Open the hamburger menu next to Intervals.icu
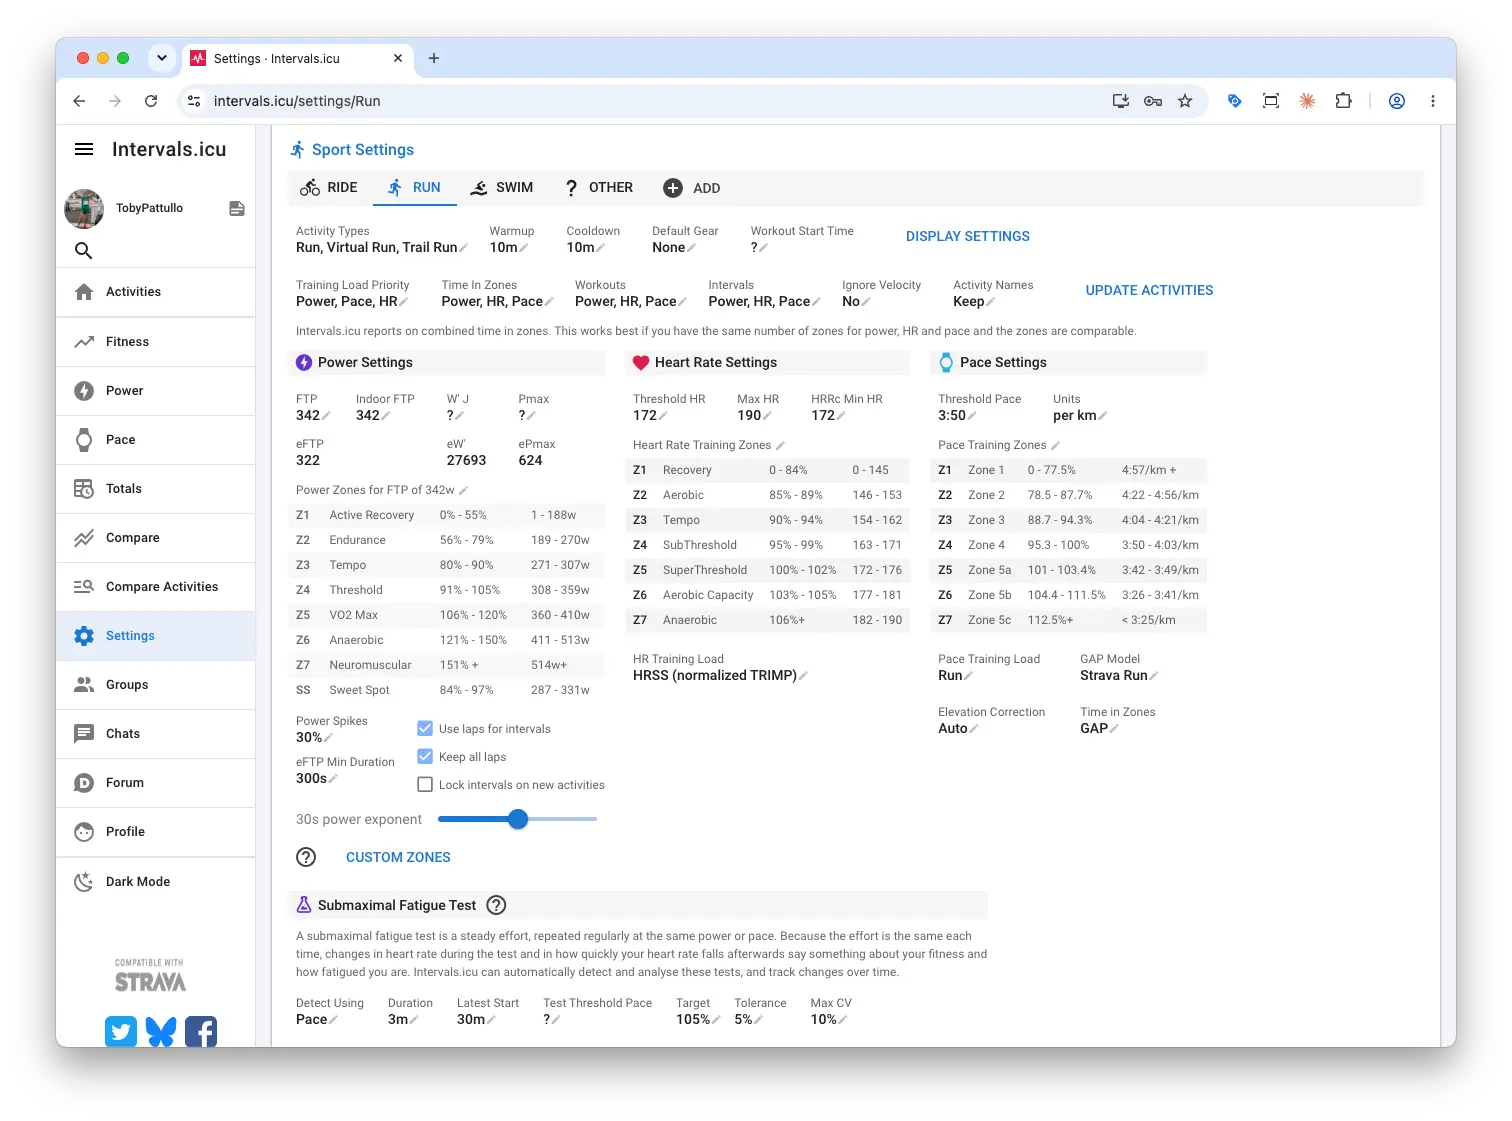 (x=84, y=149)
